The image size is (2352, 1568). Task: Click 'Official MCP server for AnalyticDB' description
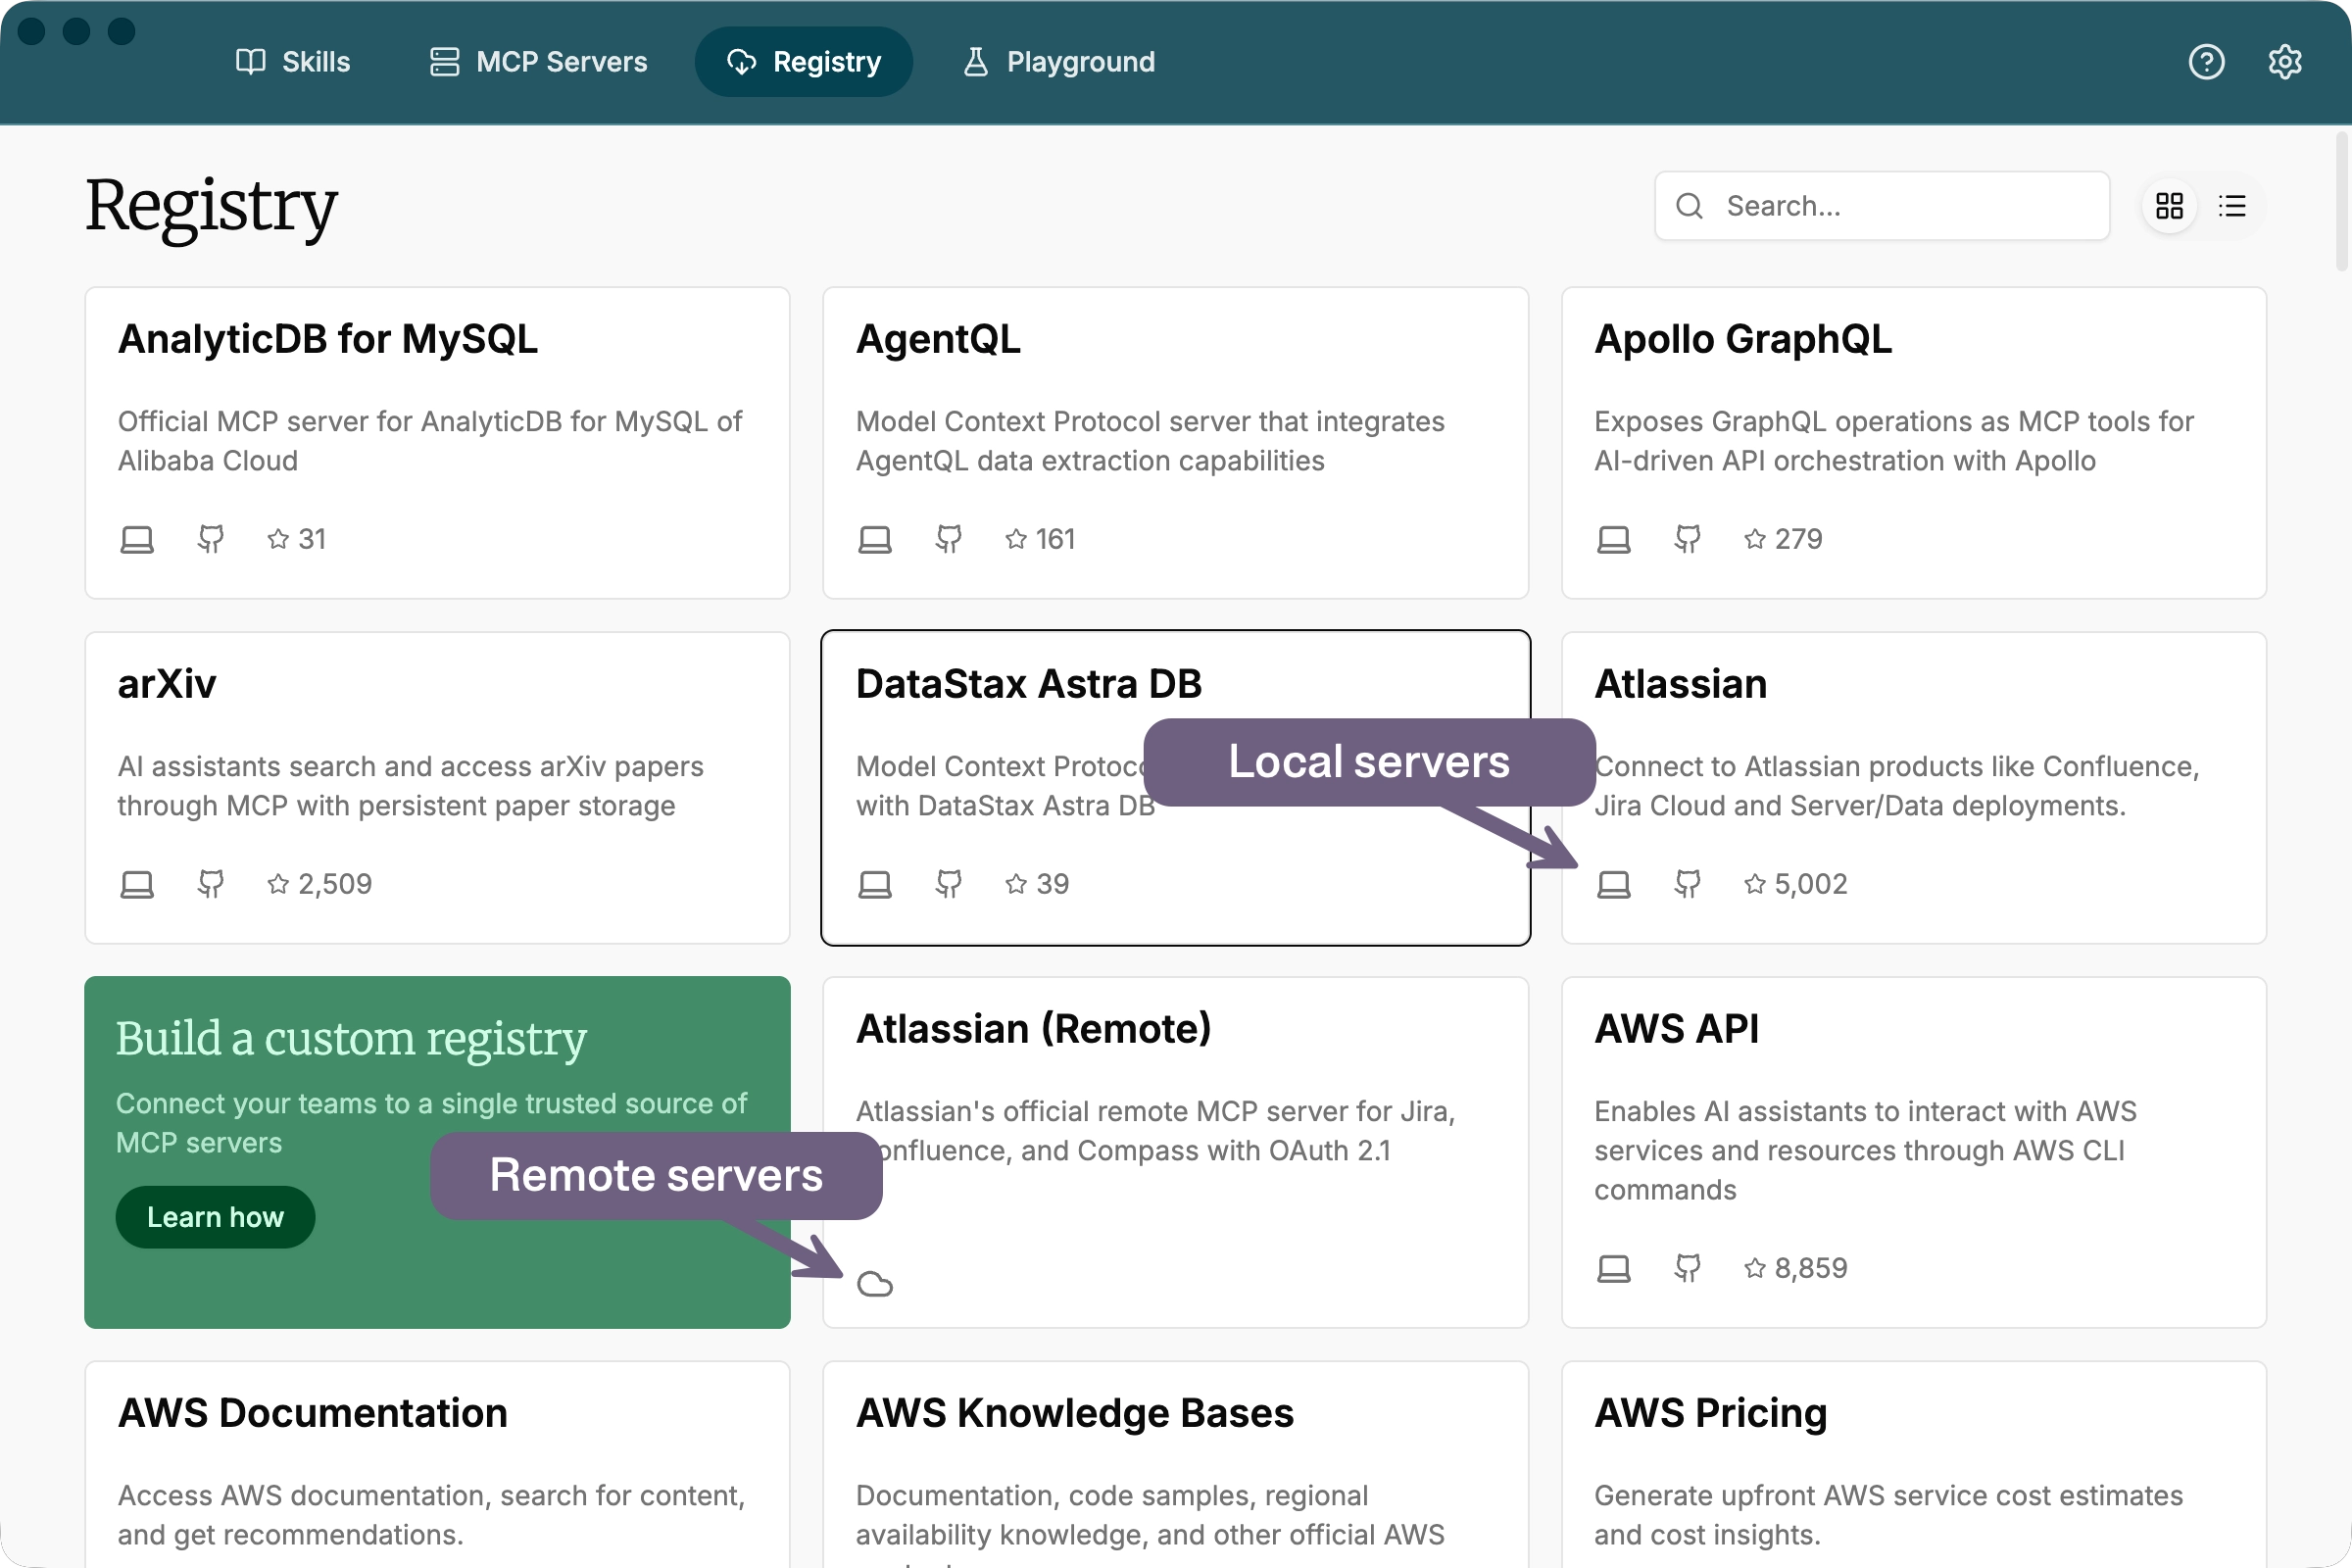[x=430, y=442]
